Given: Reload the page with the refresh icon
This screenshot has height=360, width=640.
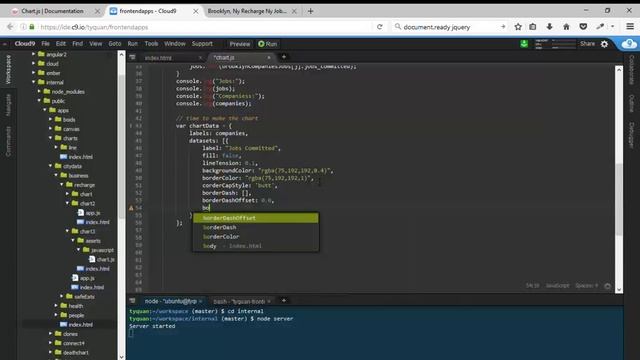Looking at the screenshot, I should pyautogui.click(x=380, y=27).
